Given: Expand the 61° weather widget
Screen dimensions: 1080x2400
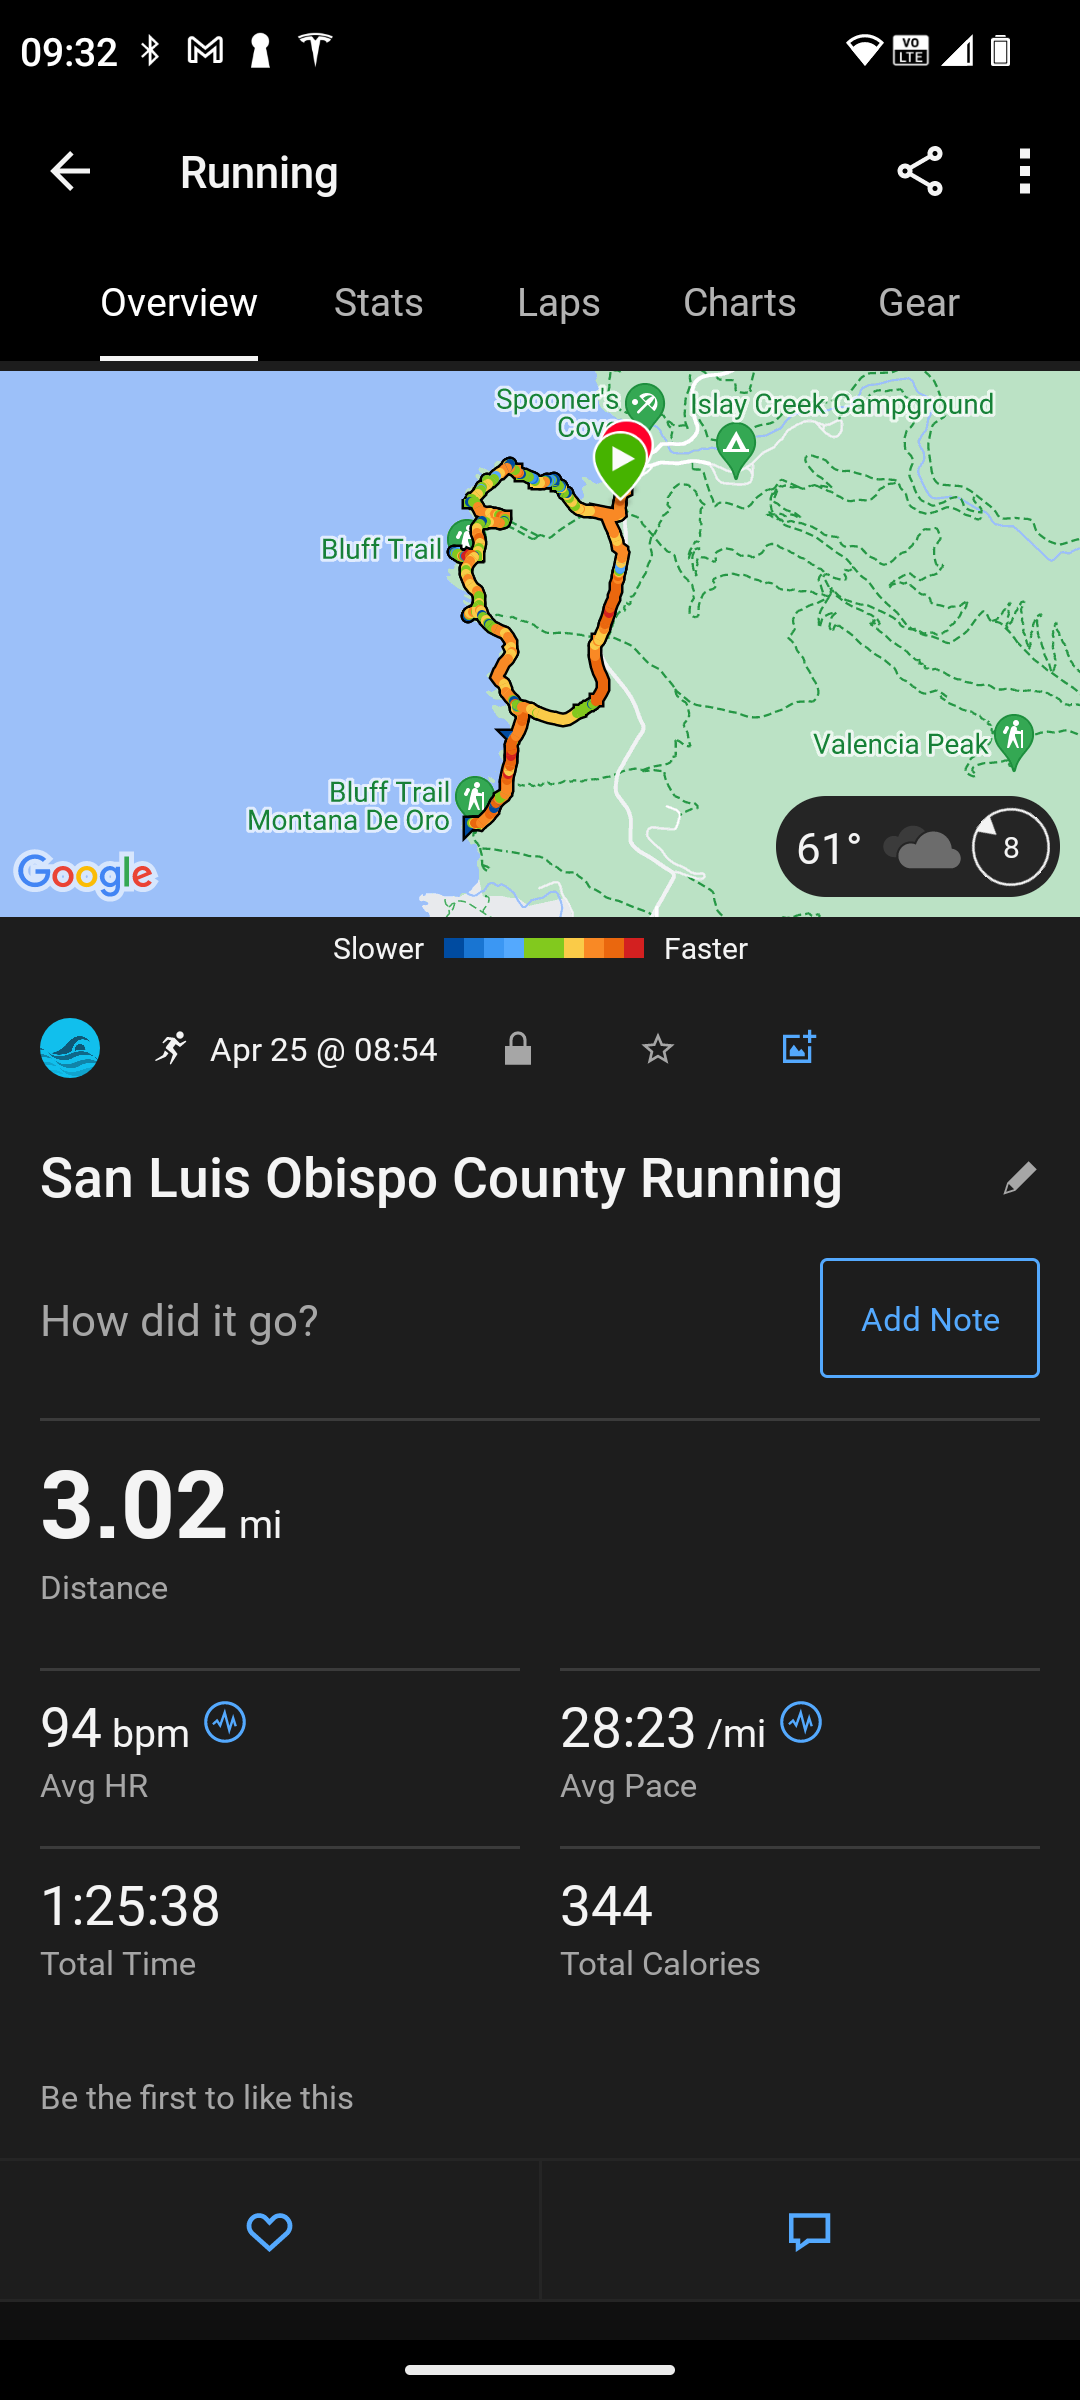Looking at the screenshot, I should point(917,847).
